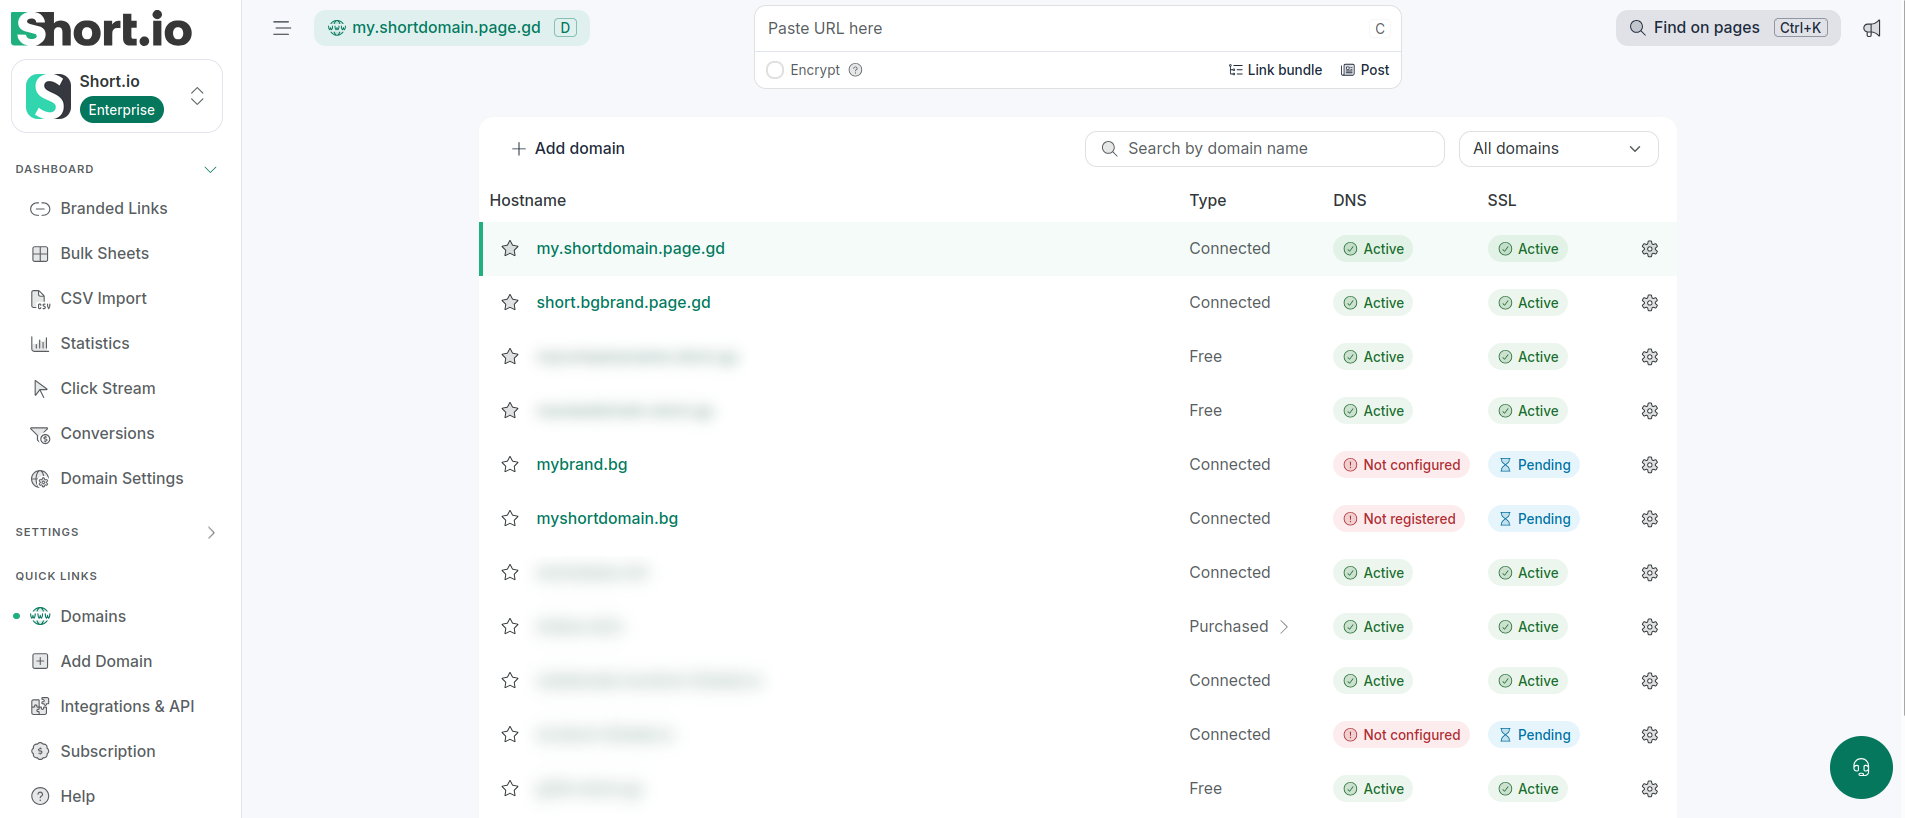Viewport: 1905px width, 818px height.
Task: Star the my.shortdomain.page.gd domain
Action: click(x=510, y=249)
